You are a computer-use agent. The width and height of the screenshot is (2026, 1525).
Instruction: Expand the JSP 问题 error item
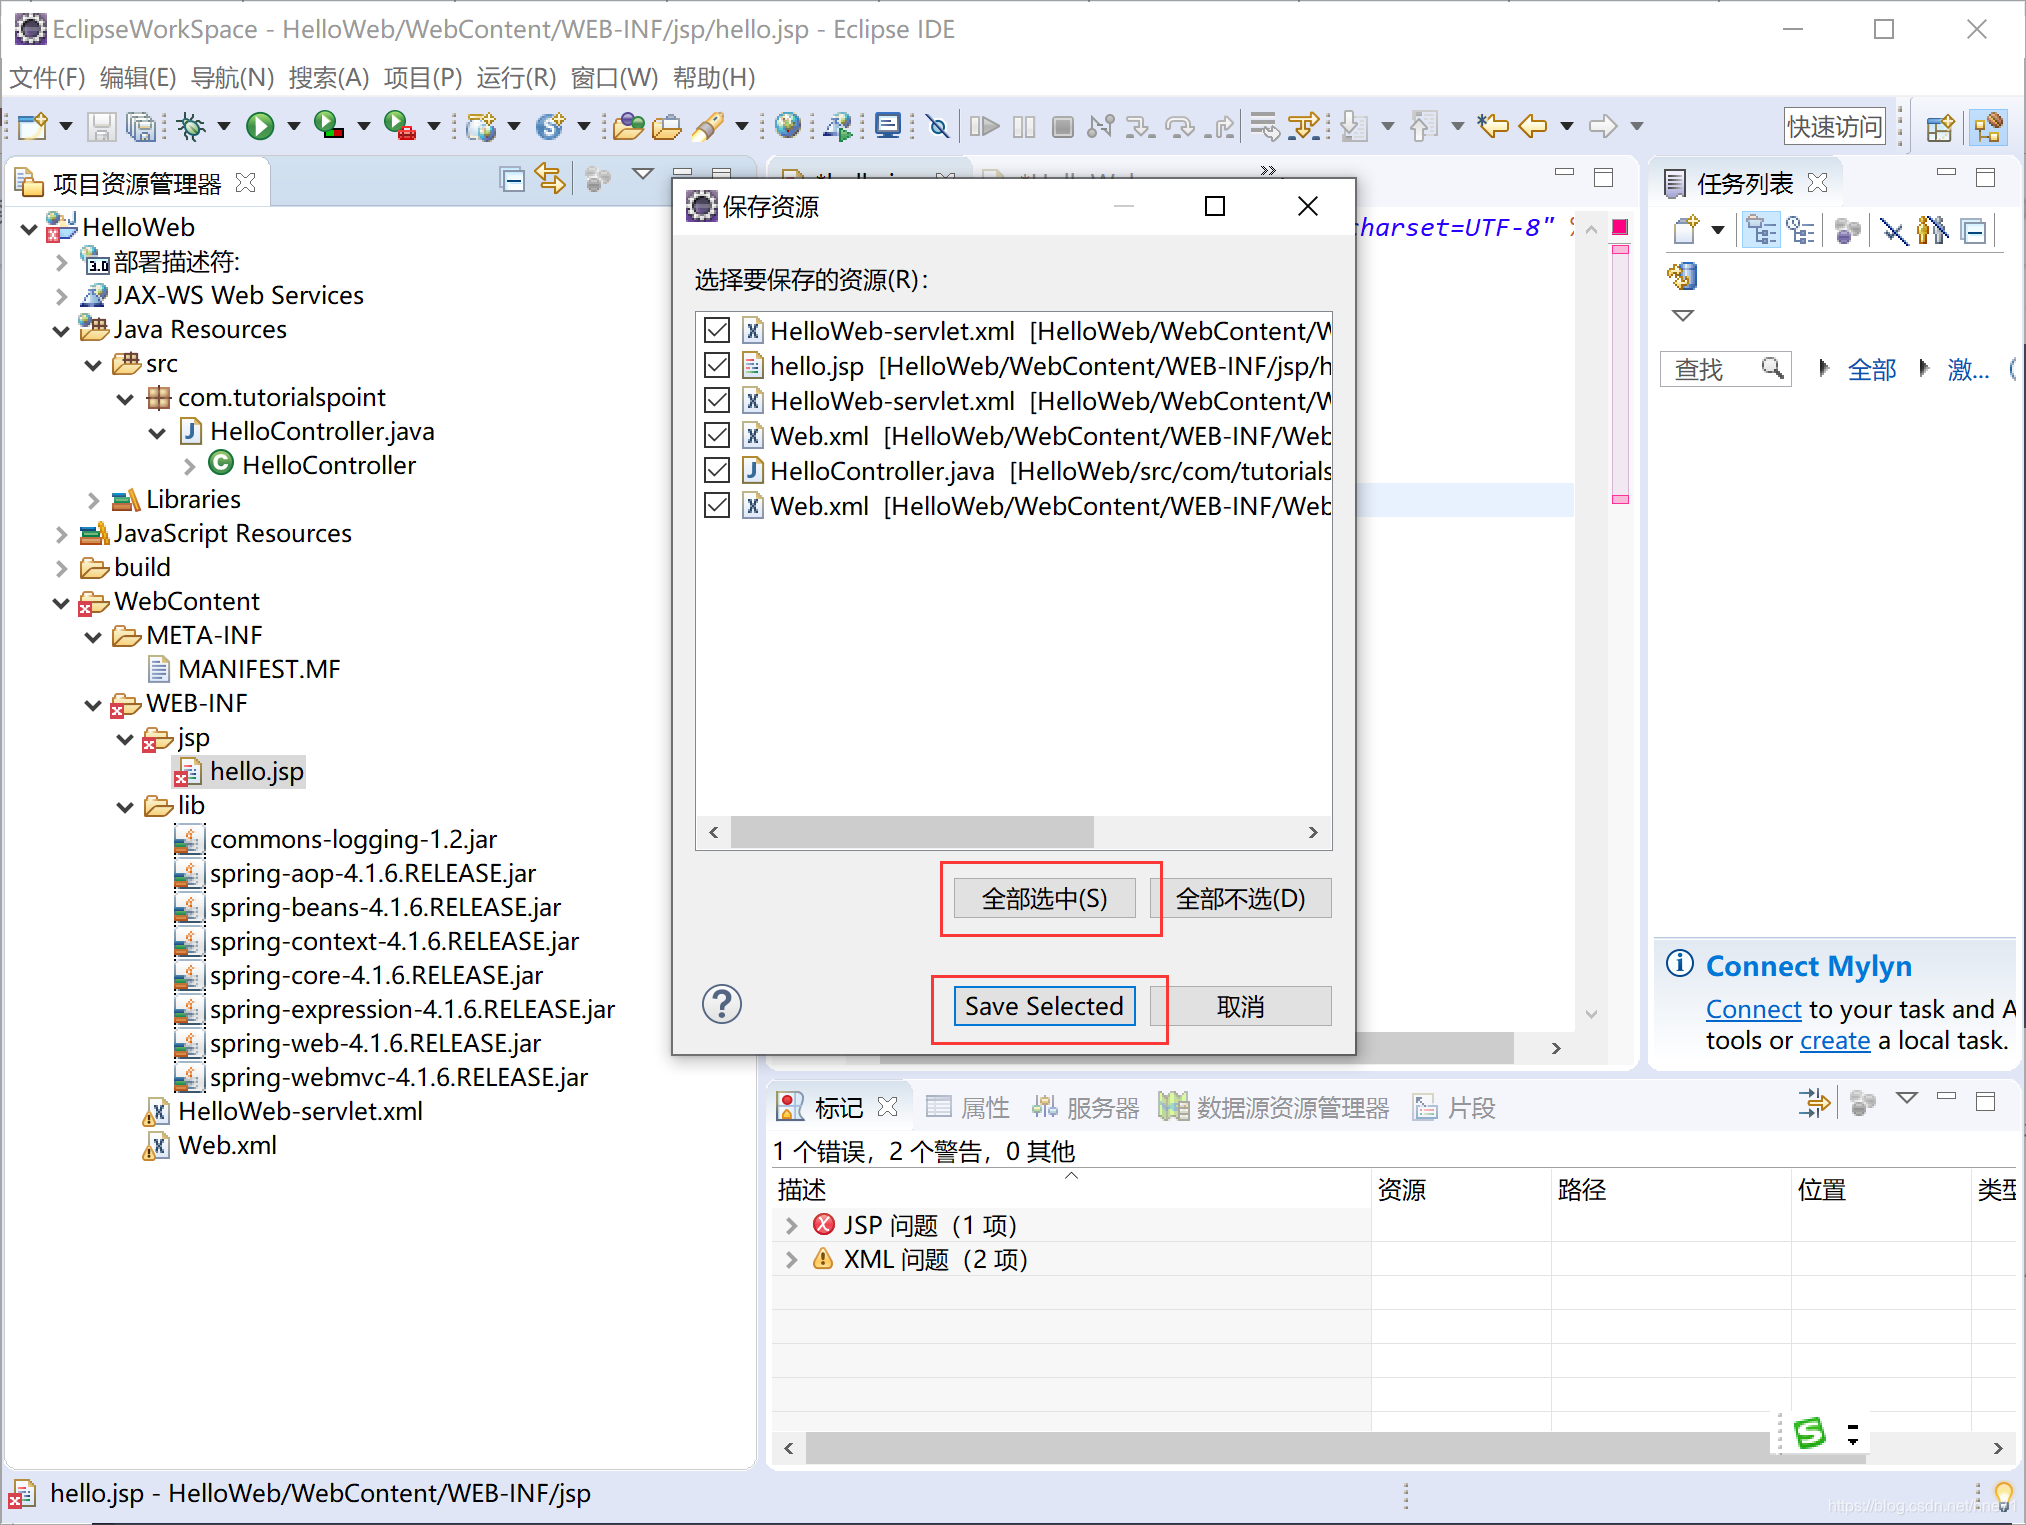(x=780, y=1224)
